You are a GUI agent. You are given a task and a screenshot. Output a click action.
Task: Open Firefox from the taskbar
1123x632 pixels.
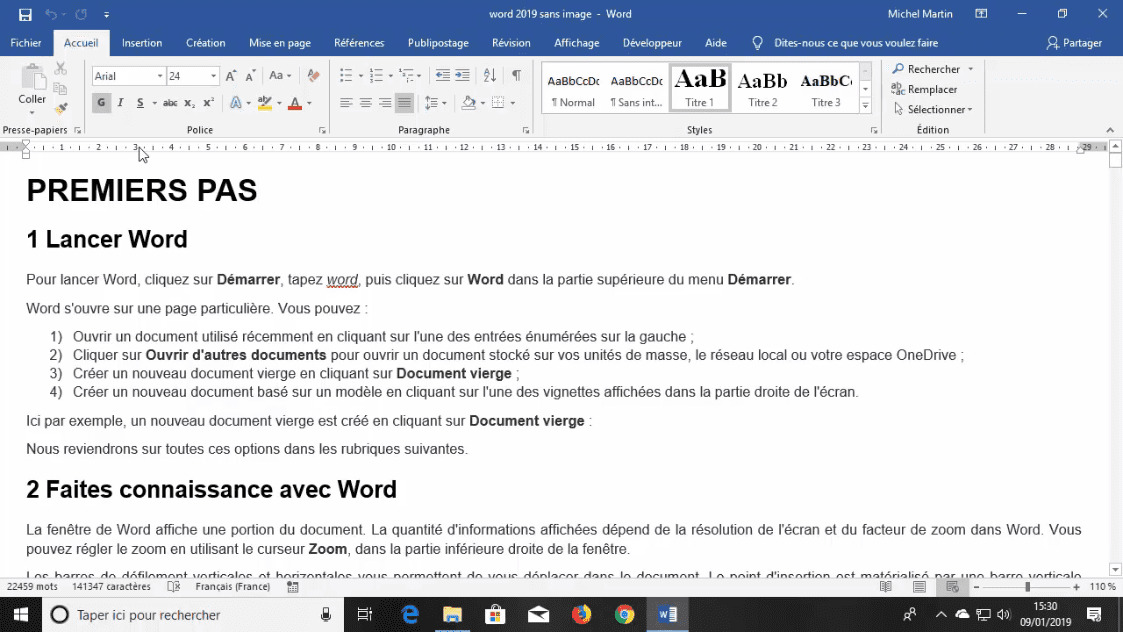pyautogui.click(x=581, y=615)
